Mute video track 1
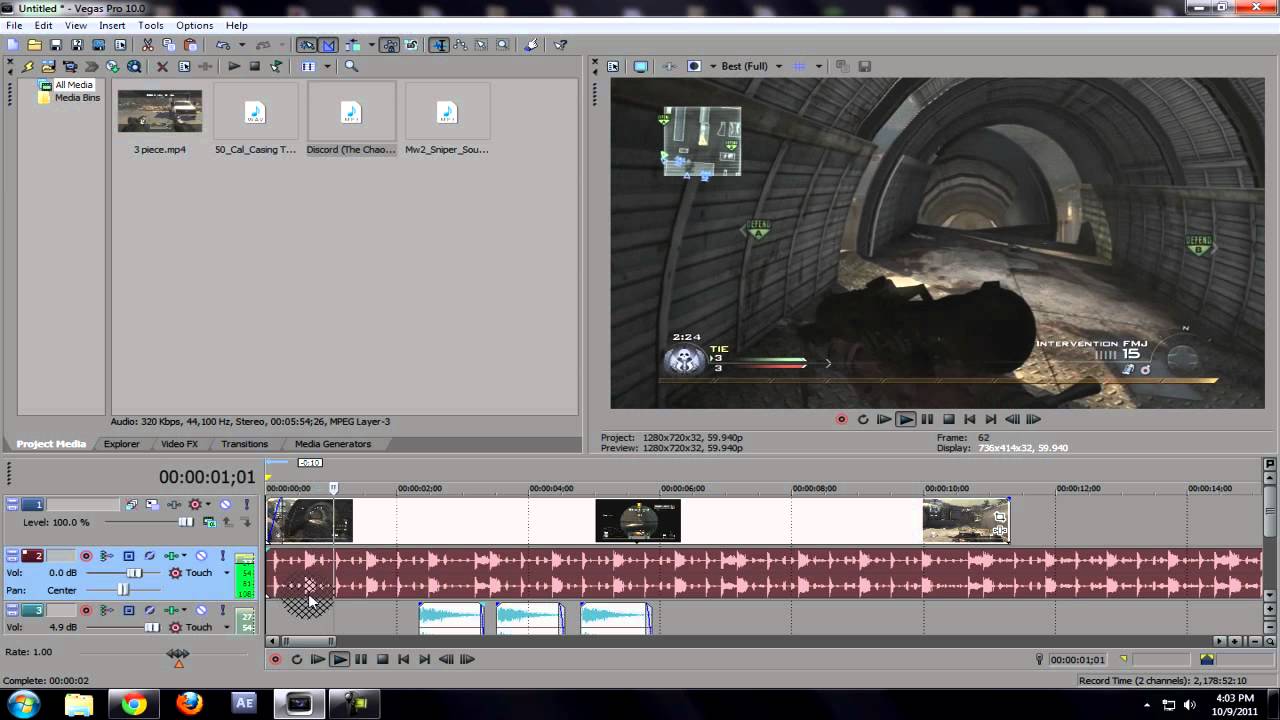1280x720 pixels. click(225, 505)
